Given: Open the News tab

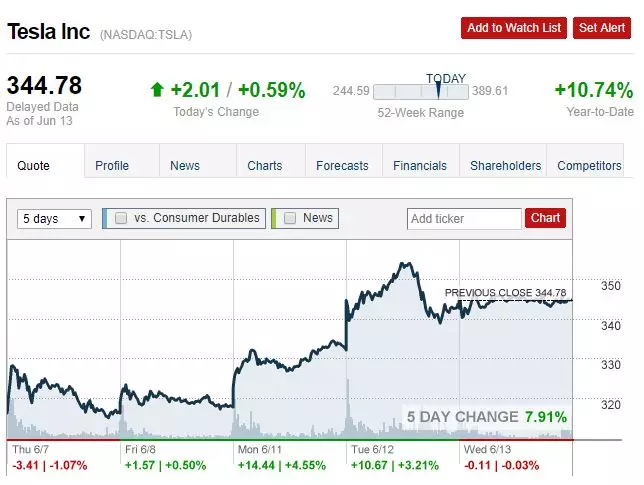Looking at the screenshot, I should pos(185,166).
